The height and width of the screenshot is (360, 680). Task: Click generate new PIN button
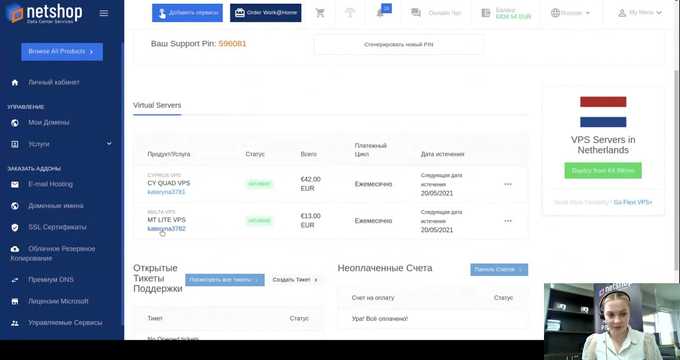click(399, 45)
